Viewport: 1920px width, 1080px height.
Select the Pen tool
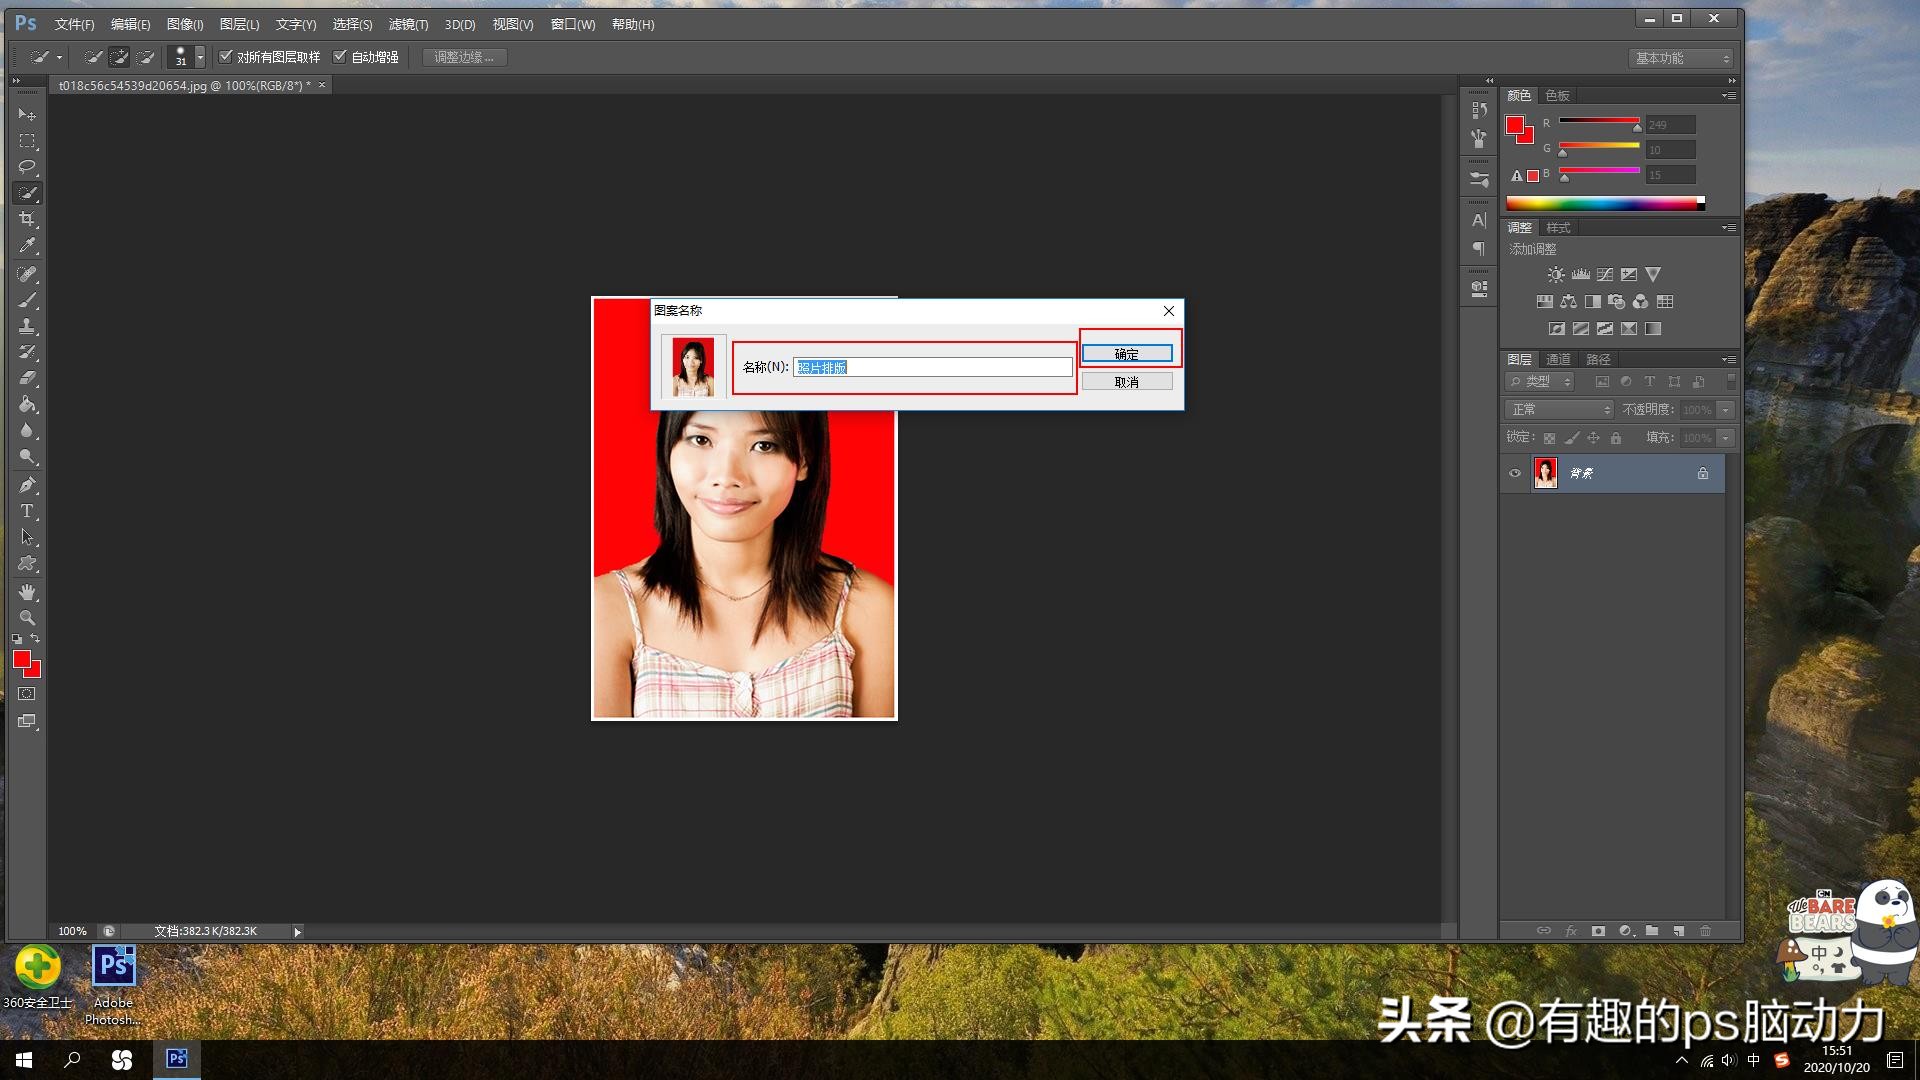click(27, 485)
